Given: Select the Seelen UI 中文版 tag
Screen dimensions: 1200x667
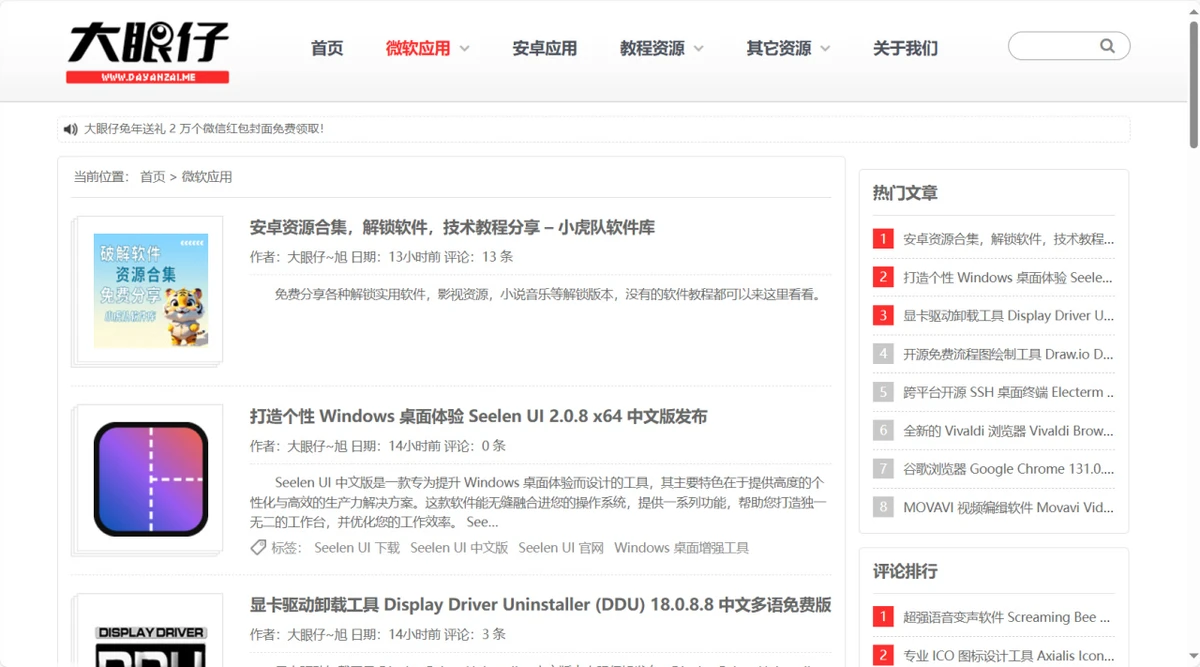Looking at the screenshot, I should pos(459,547).
